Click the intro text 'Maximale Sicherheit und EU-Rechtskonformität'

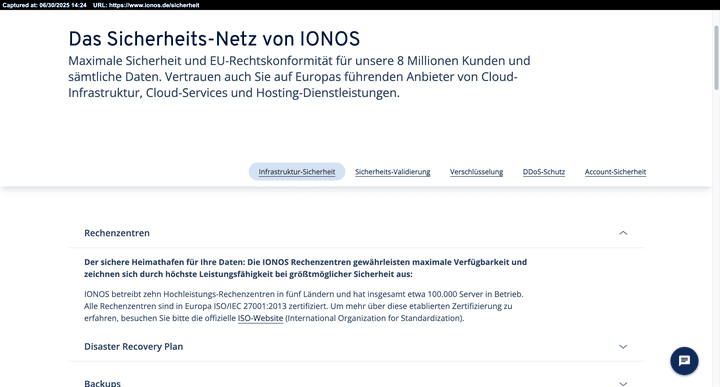tap(299, 77)
